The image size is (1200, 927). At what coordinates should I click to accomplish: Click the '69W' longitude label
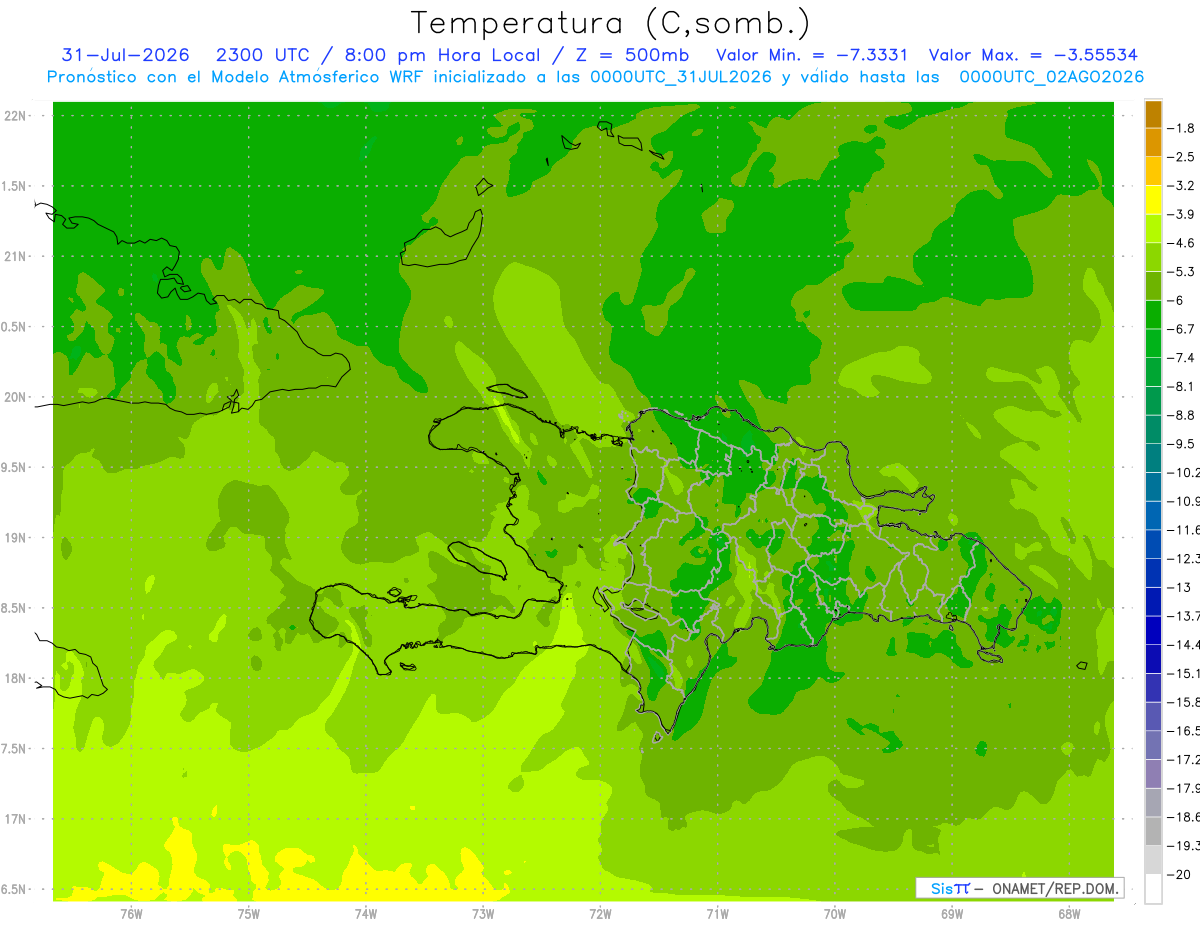click(952, 913)
